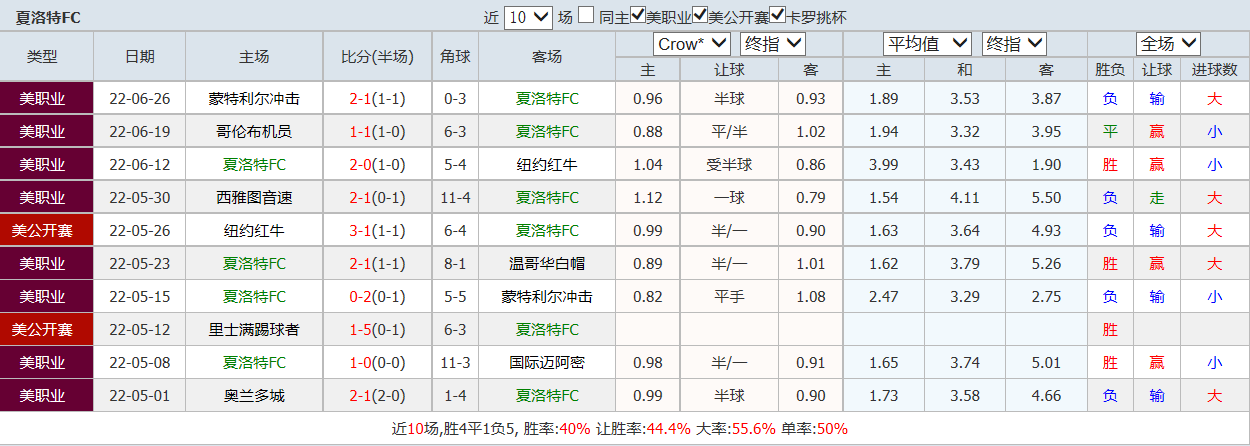Click the 温哥华白帽 away team
The height and width of the screenshot is (446, 1250).
[x=547, y=264]
